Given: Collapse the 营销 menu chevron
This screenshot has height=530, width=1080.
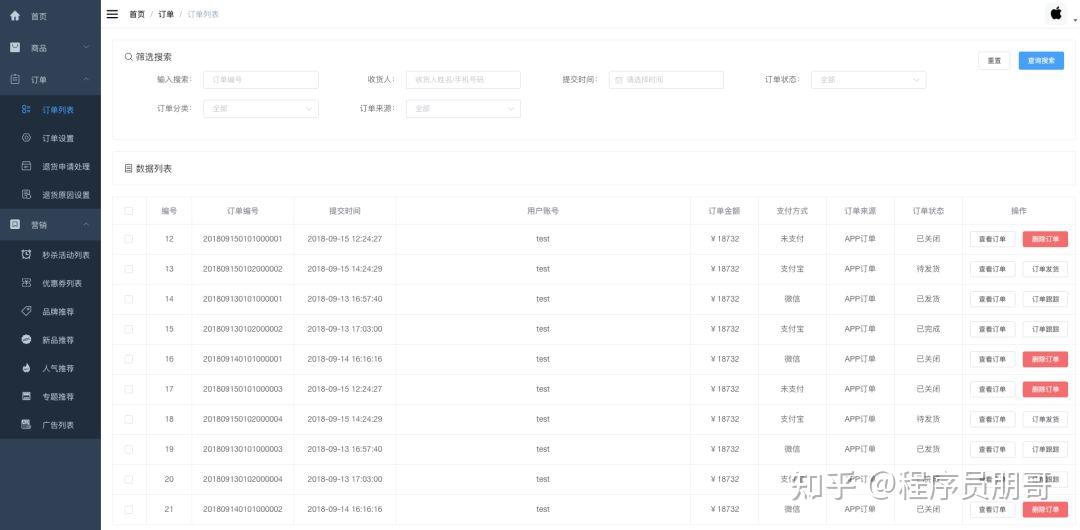Looking at the screenshot, I should (86, 225).
